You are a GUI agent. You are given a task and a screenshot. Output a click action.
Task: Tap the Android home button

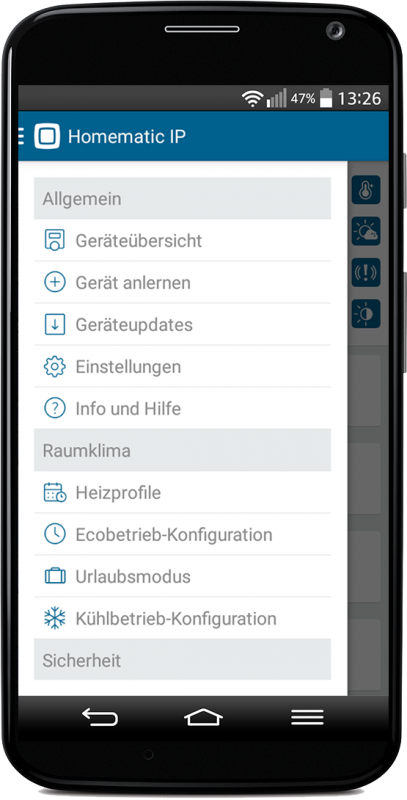point(204,717)
